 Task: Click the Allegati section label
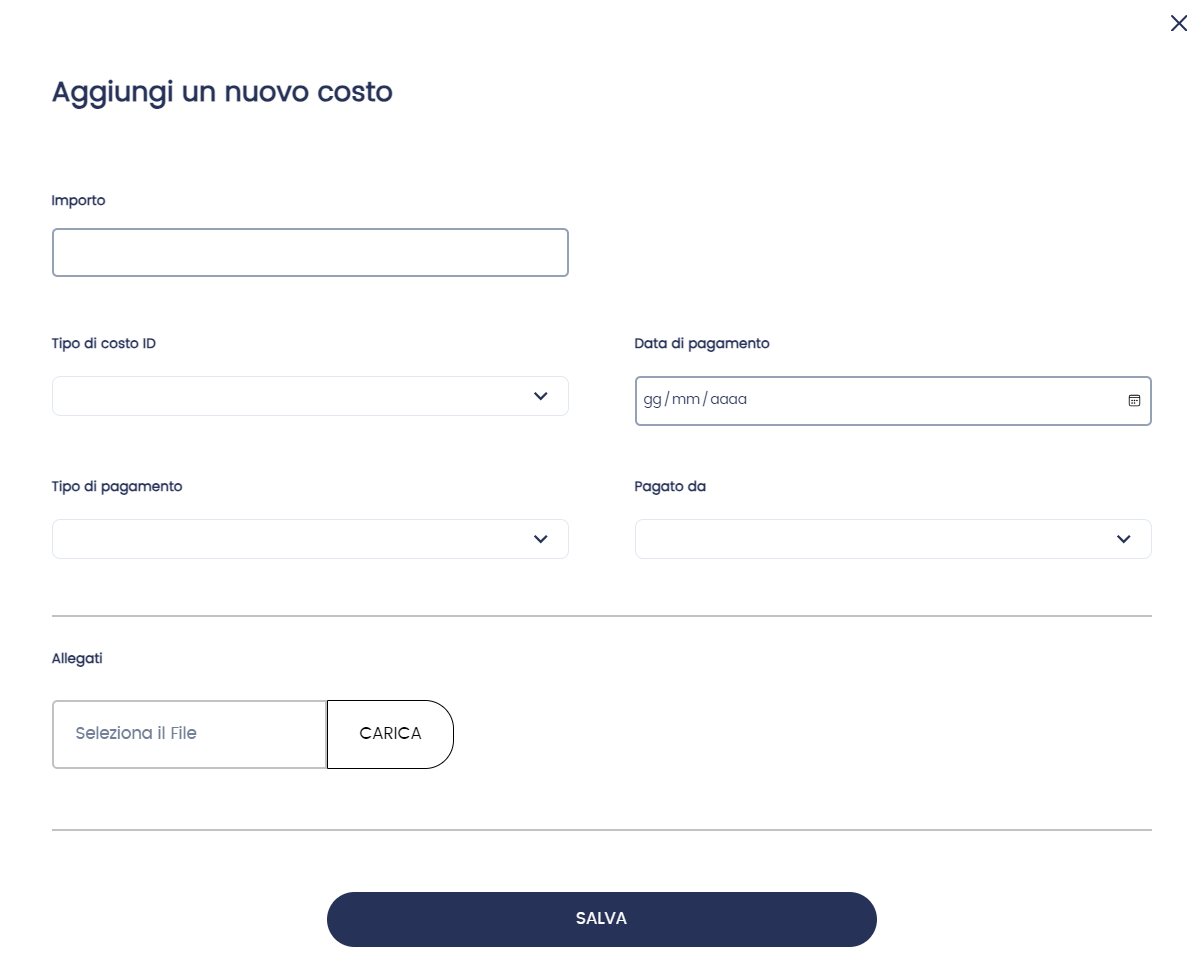[77, 658]
